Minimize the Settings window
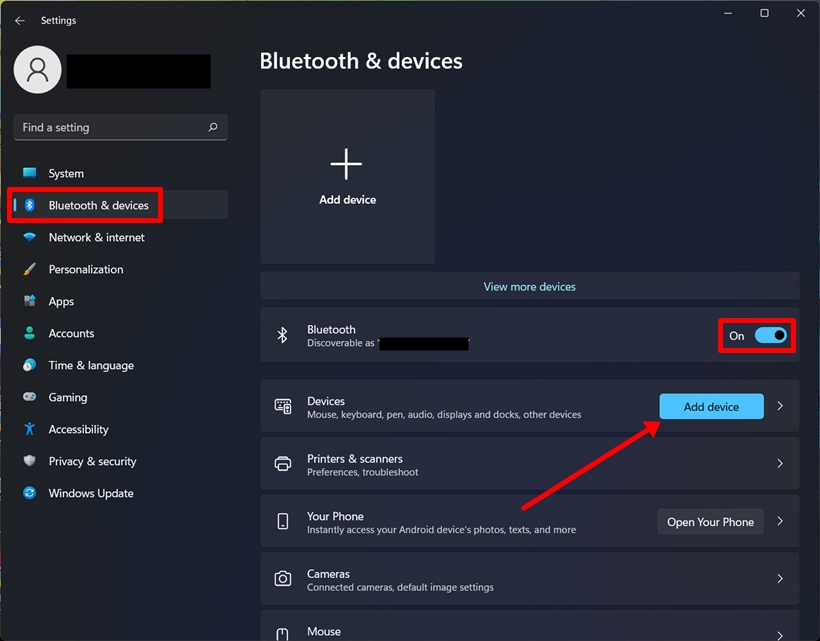The width and height of the screenshot is (820, 641). (728, 13)
